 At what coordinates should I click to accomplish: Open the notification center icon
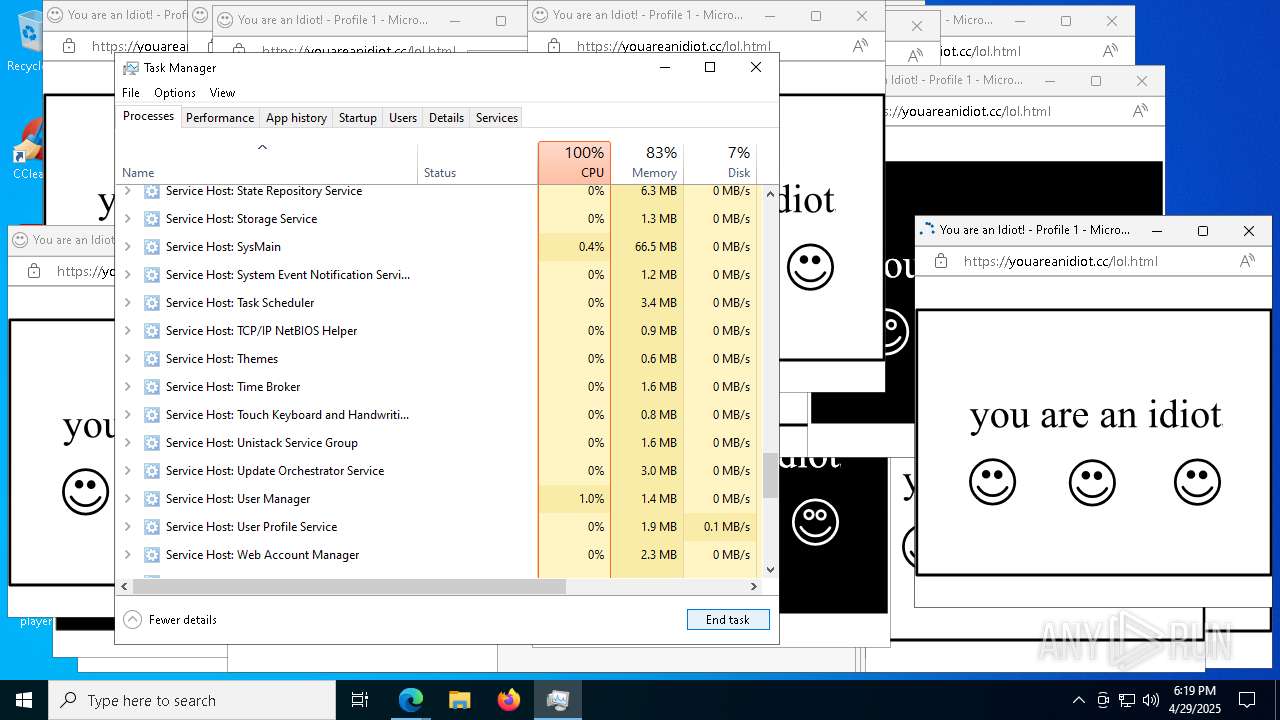pyautogui.click(x=1247, y=700)
